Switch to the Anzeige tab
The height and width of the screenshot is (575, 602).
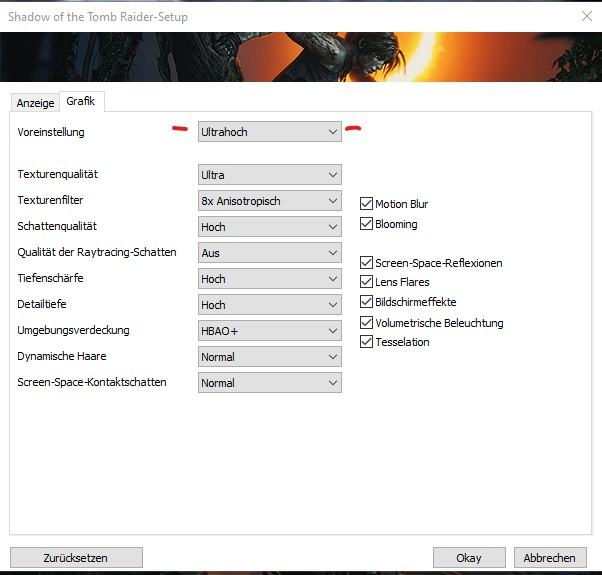[35, 103]
